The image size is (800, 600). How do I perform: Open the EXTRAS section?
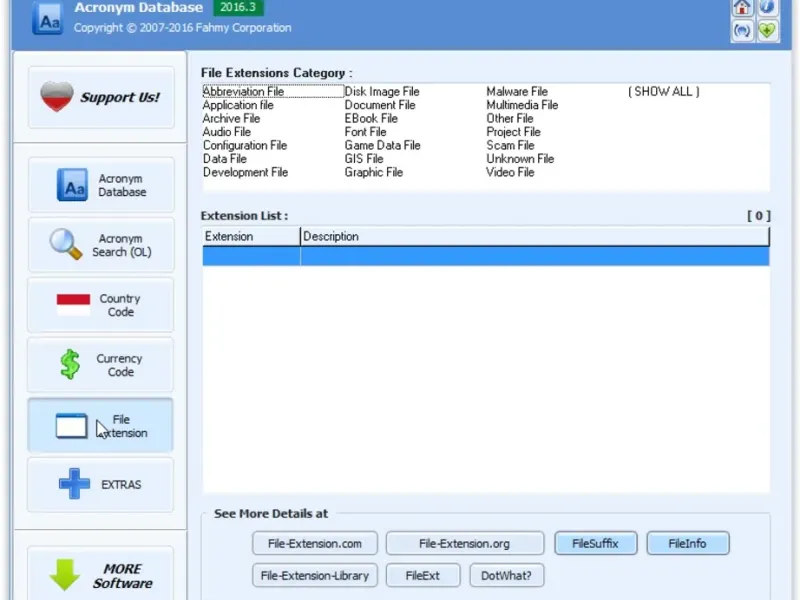tap(101, 485)
